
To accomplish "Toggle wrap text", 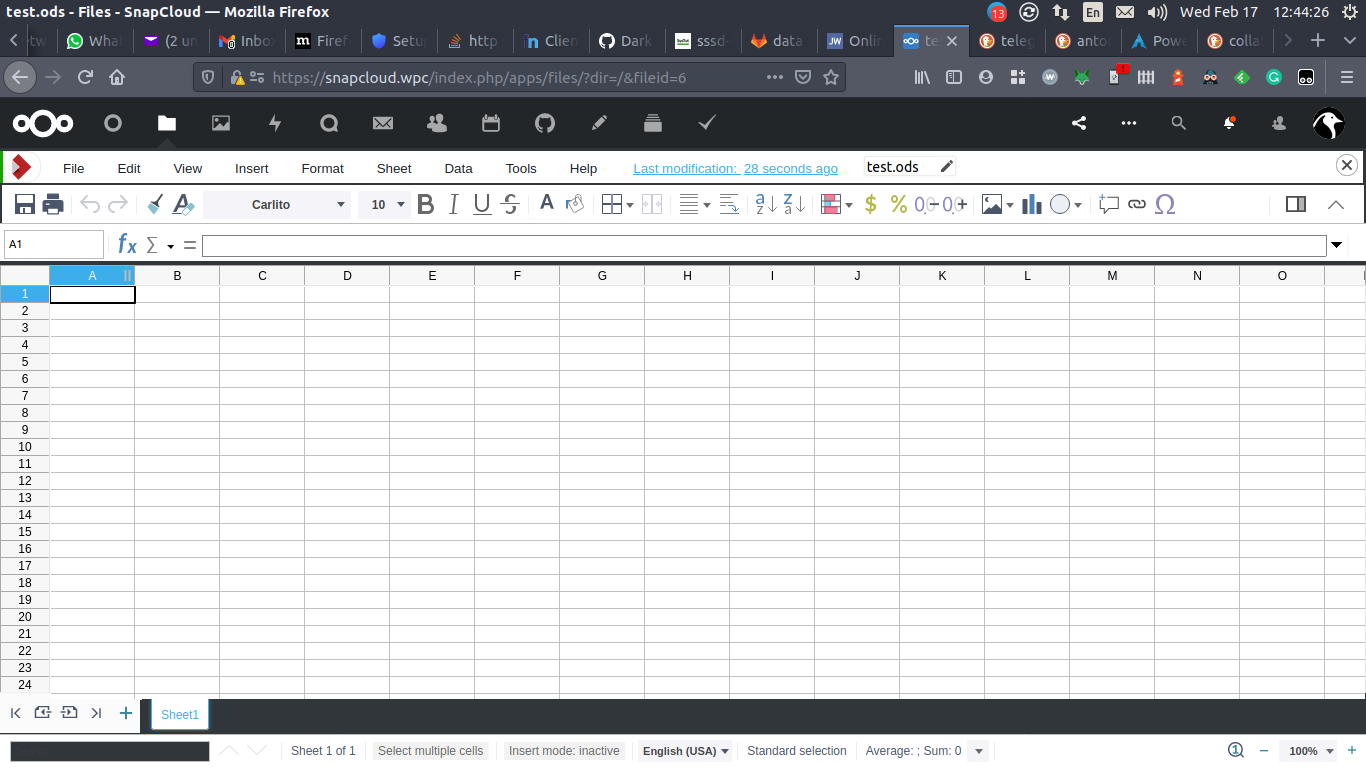I will [x=730, y=205].
